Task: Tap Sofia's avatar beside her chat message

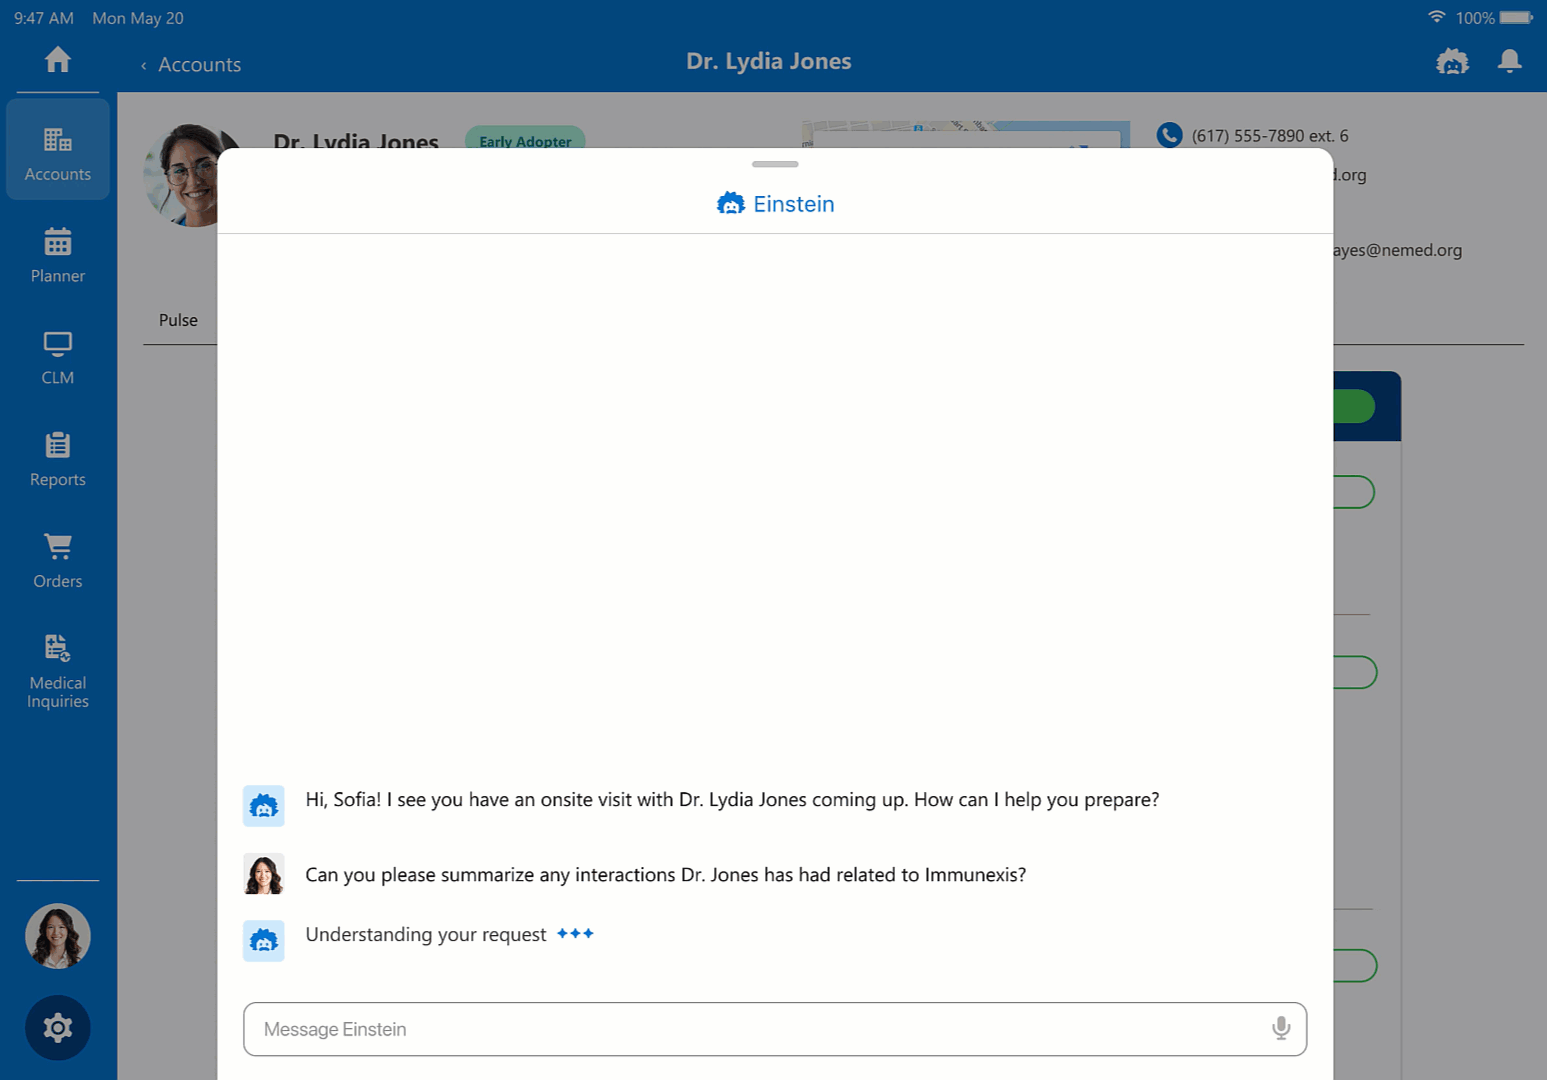Action: point(264,874)
